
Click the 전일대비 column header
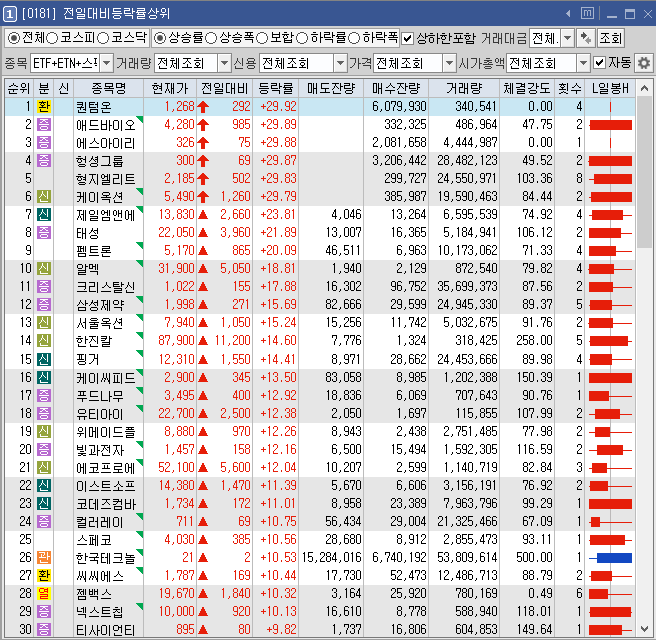click(x=224, y=88)
